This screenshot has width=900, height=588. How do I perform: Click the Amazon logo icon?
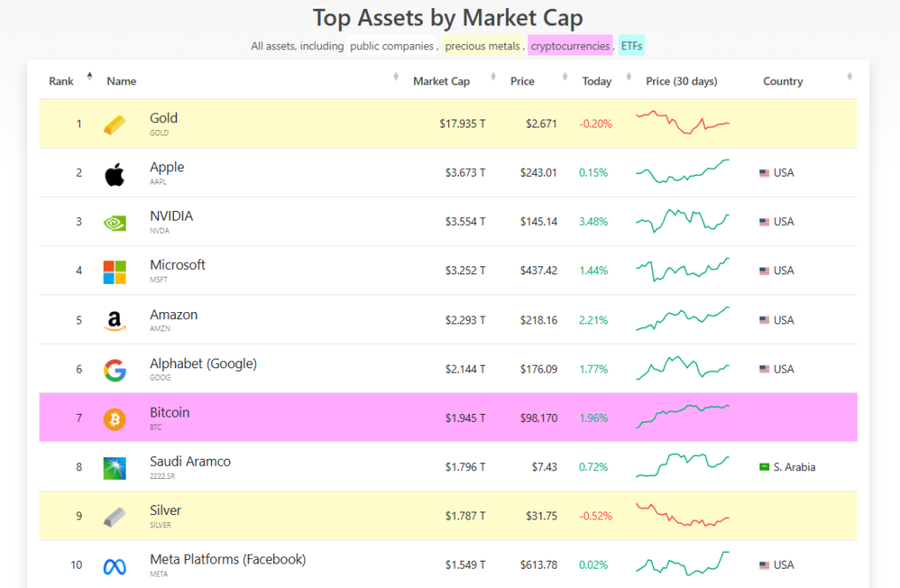[114, 321]
